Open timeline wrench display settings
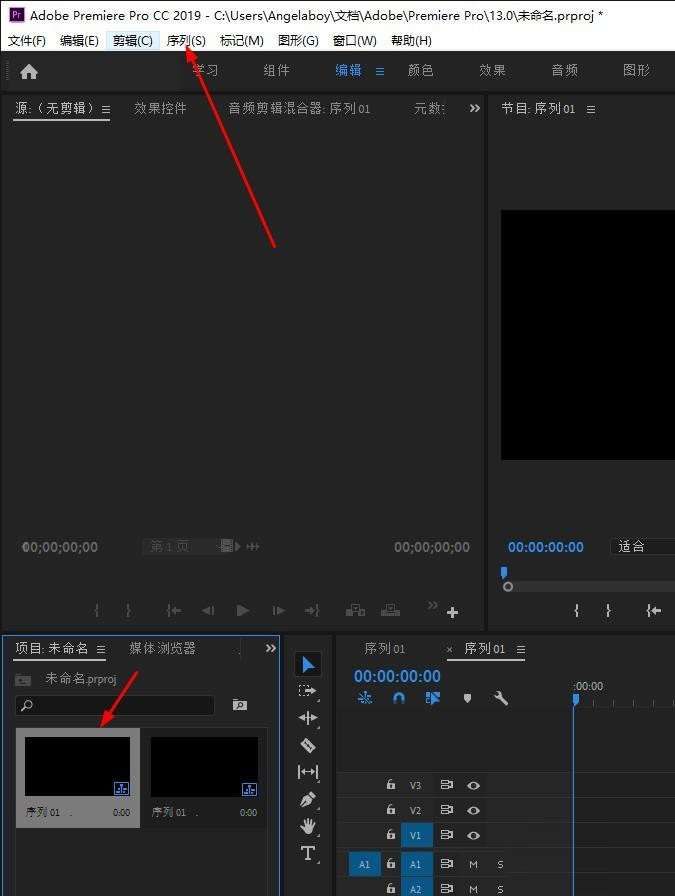The height and width of the screenshot is (896, 675). [x=501, y=698]
